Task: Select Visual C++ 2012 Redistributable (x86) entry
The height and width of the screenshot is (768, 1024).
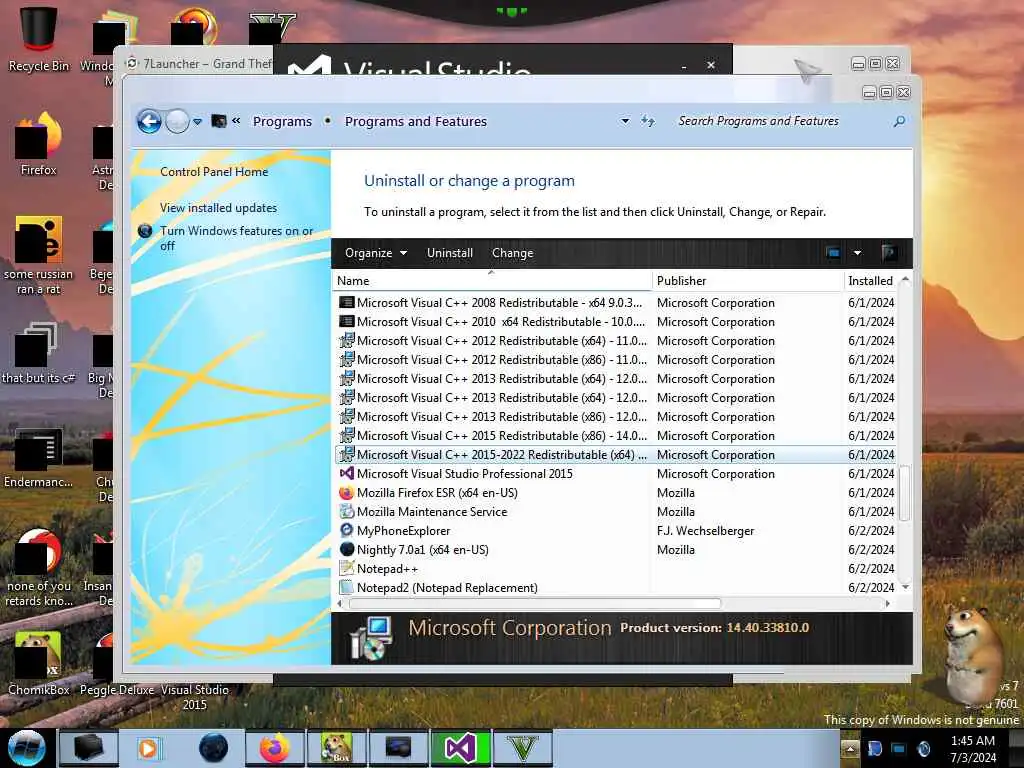Action: 616,360
